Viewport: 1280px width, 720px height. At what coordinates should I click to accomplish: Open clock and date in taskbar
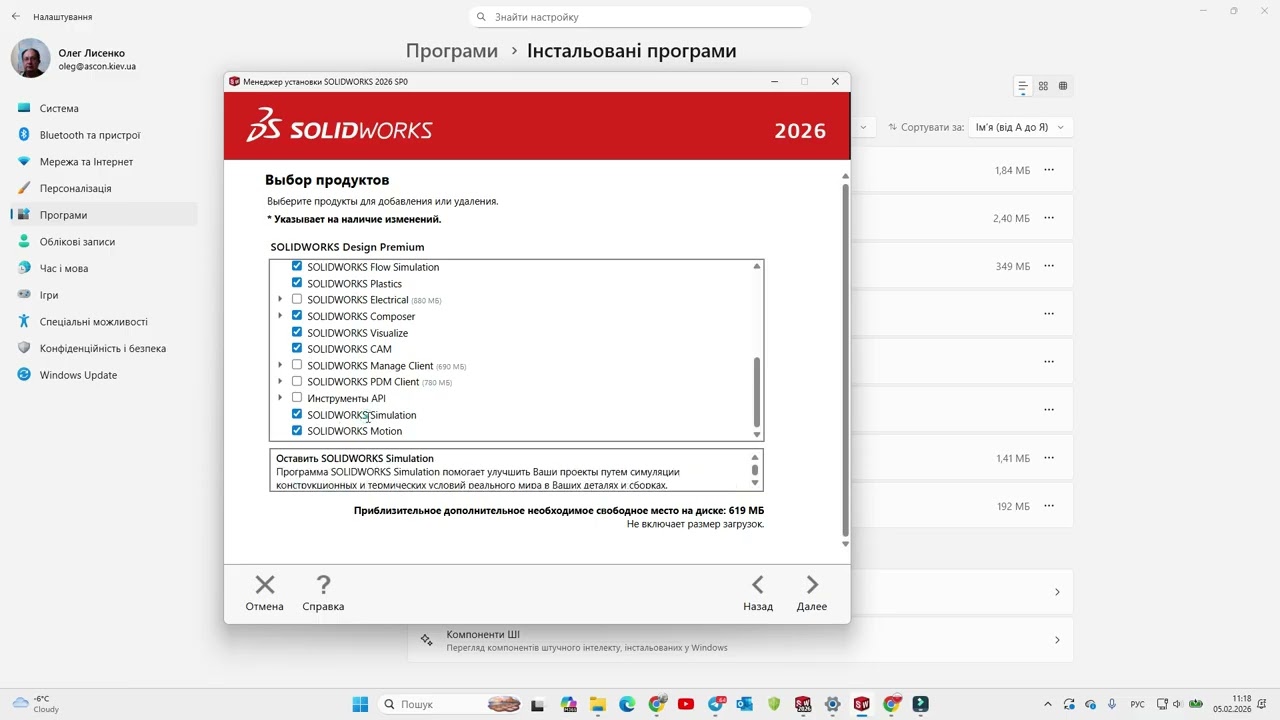click(x=1232, y=704)
